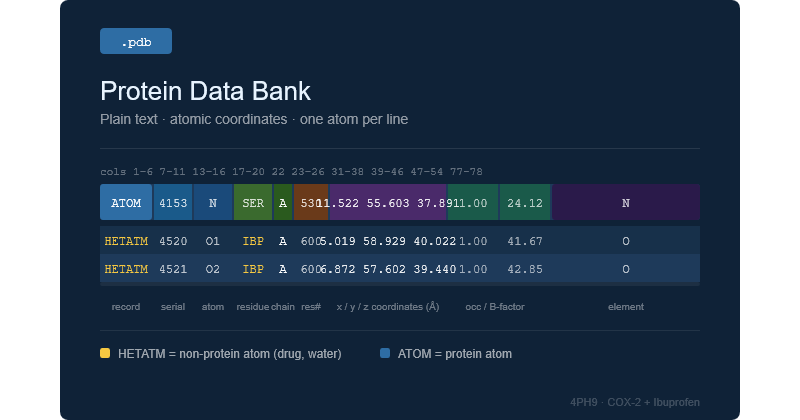Screen dimensions: 800x420
Task: Click the blue ATOM legend swatch
Action: click(x=385, y=353)
